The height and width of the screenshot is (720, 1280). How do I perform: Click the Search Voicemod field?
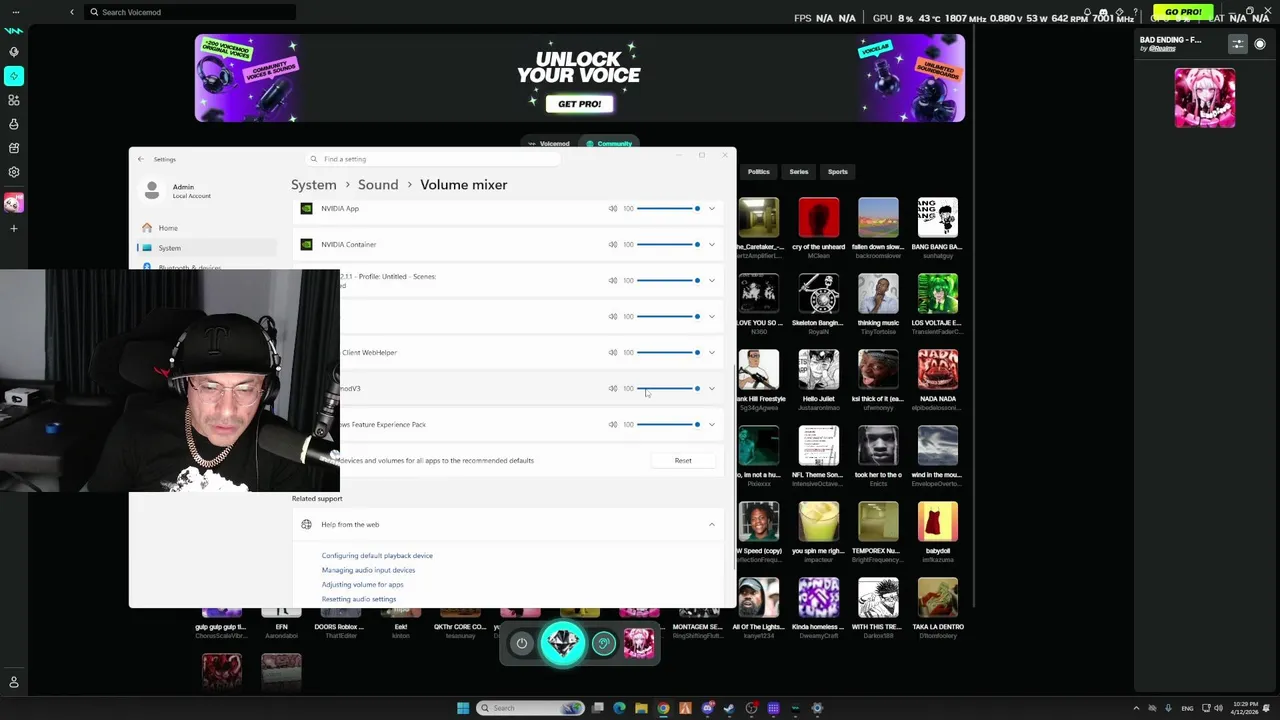[x=190, y=12]
